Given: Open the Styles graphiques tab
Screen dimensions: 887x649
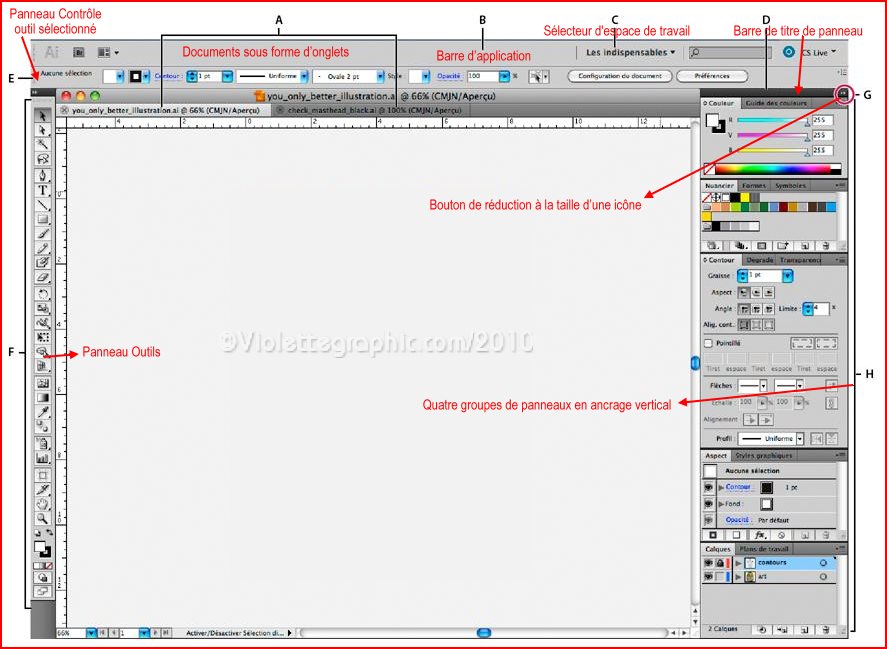Looking at the screenshot, I should pos(763,455).
